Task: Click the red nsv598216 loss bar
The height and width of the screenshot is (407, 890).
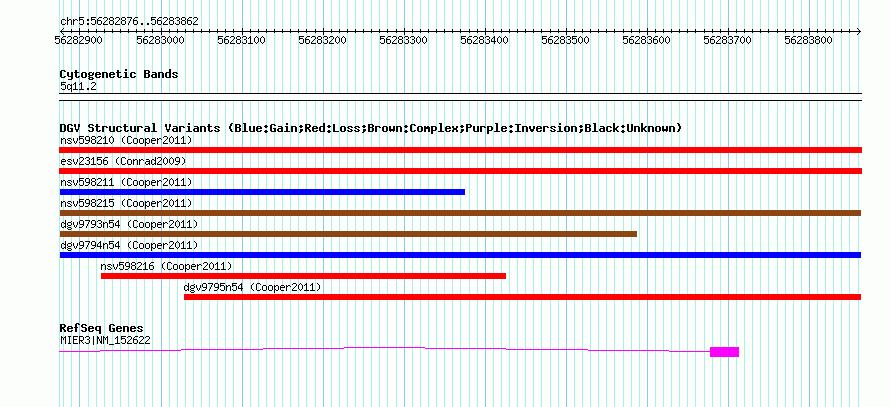Action: [x=303, y=276]
